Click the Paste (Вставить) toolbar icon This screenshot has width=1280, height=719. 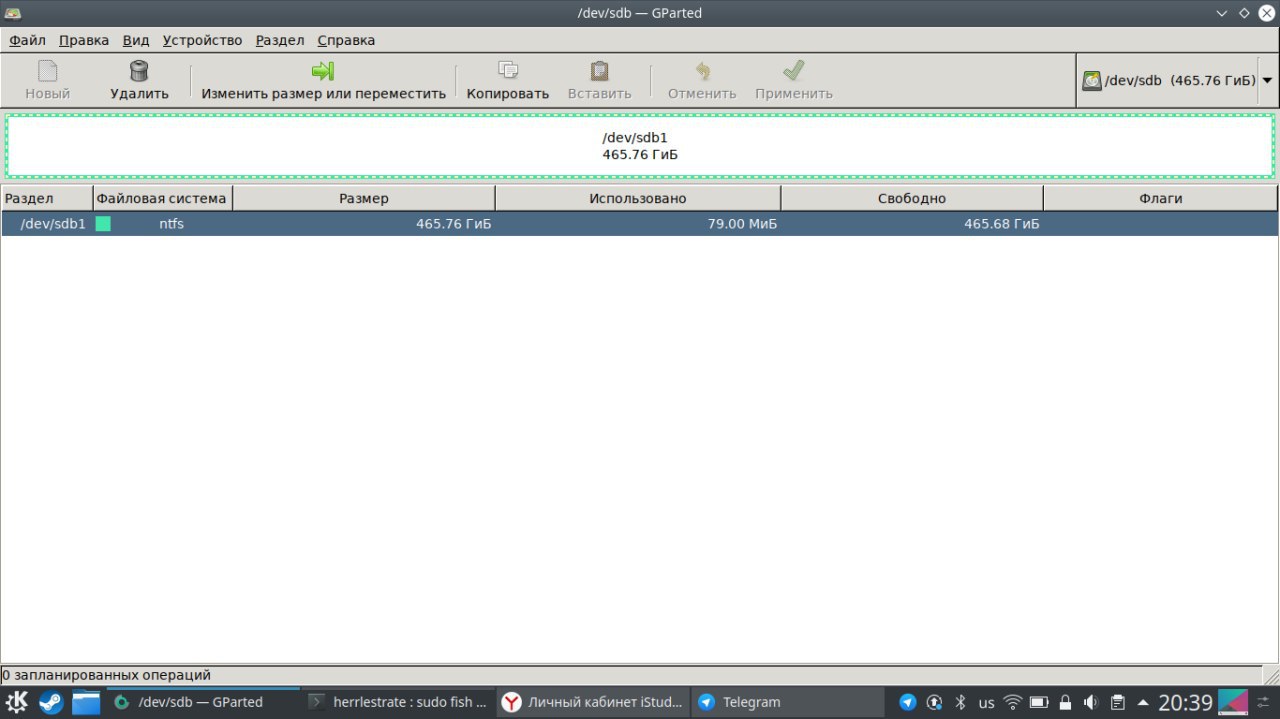click(599, 71)
